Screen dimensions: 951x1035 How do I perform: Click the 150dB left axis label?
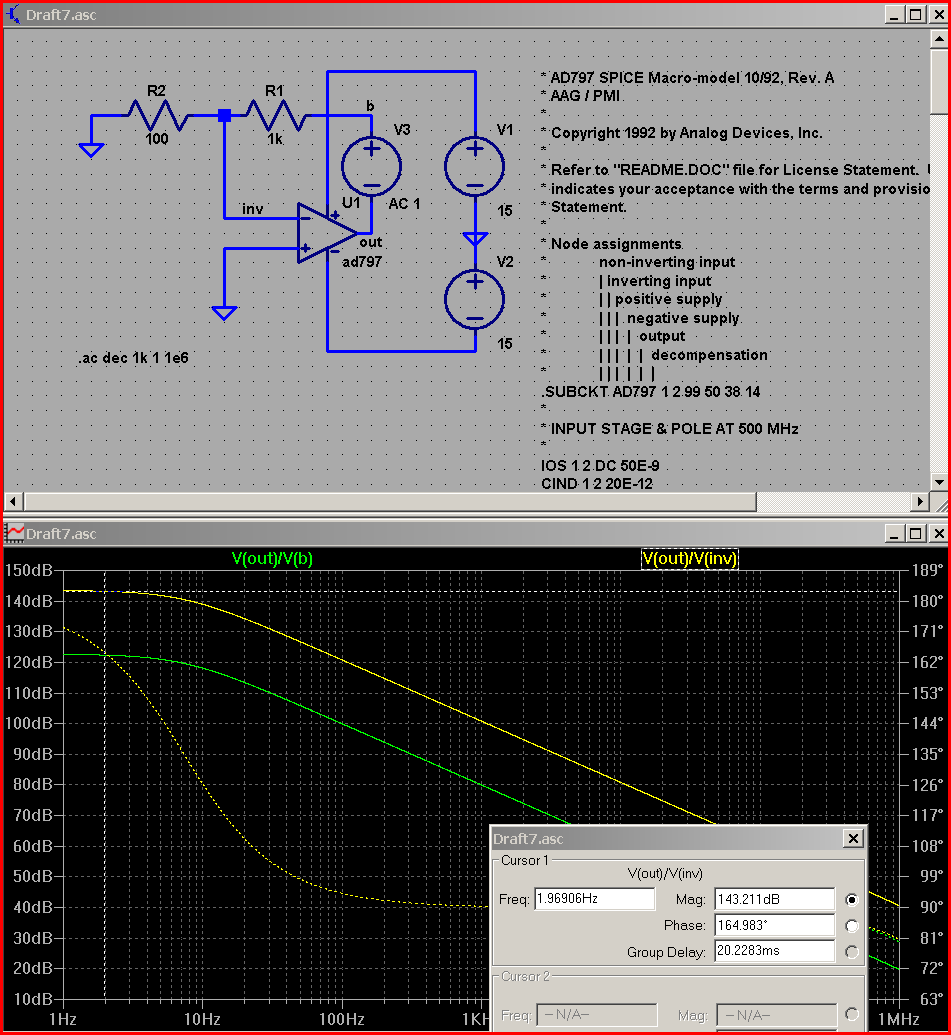click(28, 570)
